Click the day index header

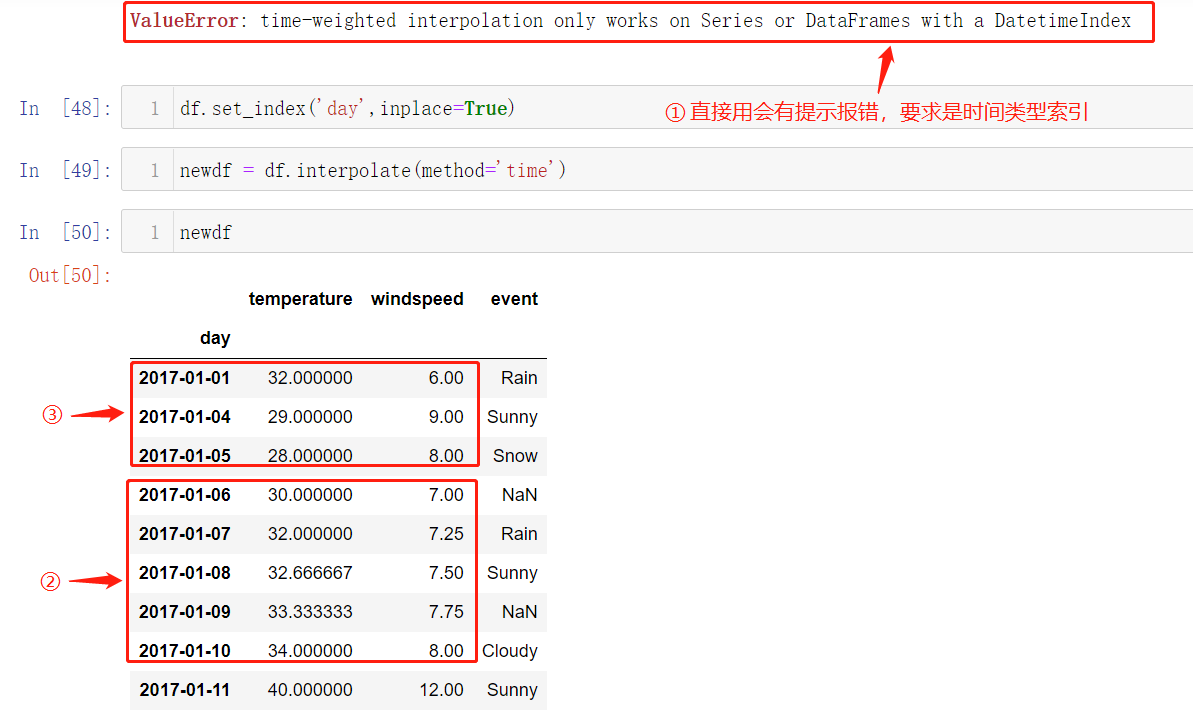pyautogui.click(x=215, y=338)
